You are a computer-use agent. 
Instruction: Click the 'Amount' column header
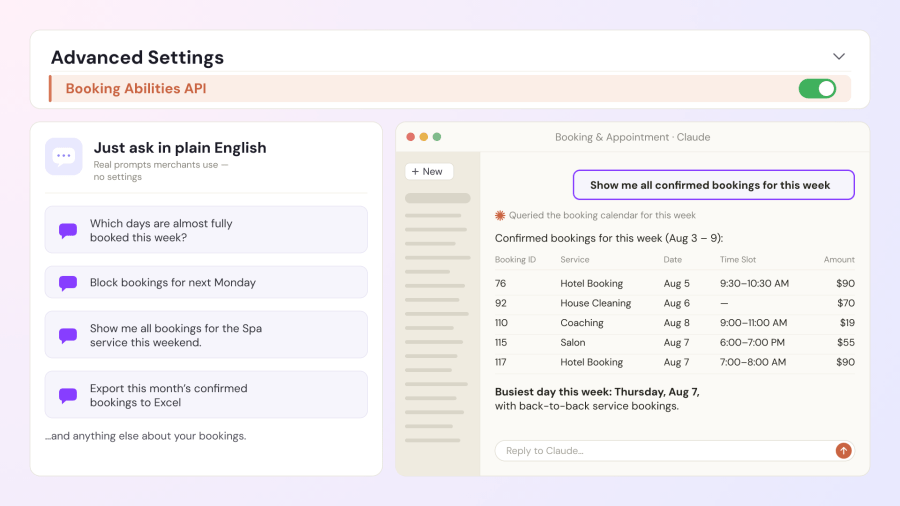tap(839, 259)
